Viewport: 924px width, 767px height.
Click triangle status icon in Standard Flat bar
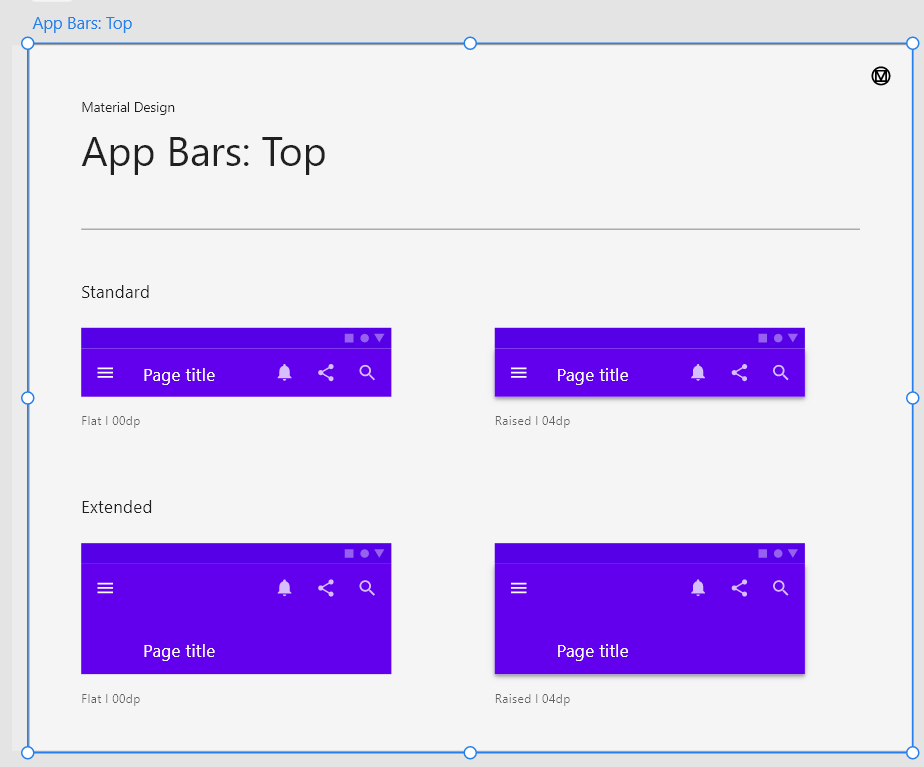[x=380, y=338]
